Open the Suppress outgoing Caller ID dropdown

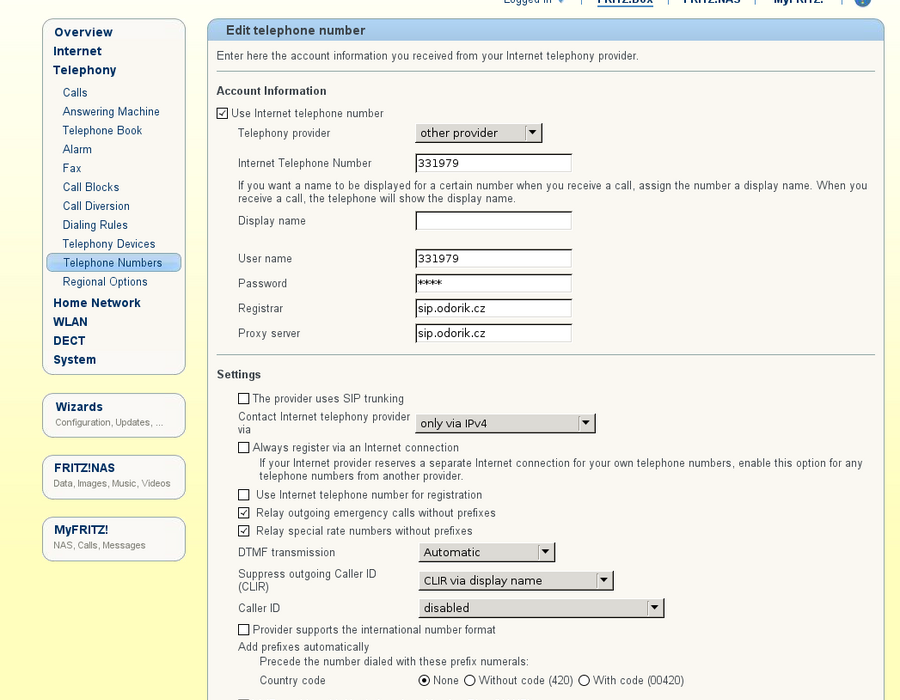(x=516, y=581)
